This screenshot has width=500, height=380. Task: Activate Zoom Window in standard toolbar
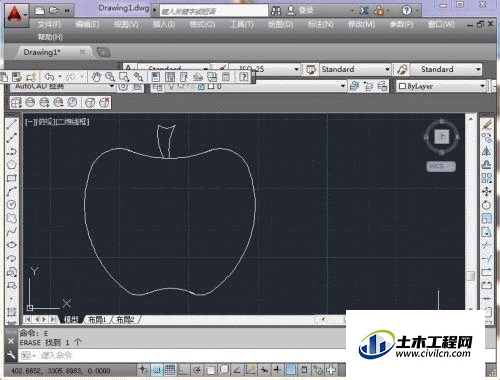coord(124,77)
